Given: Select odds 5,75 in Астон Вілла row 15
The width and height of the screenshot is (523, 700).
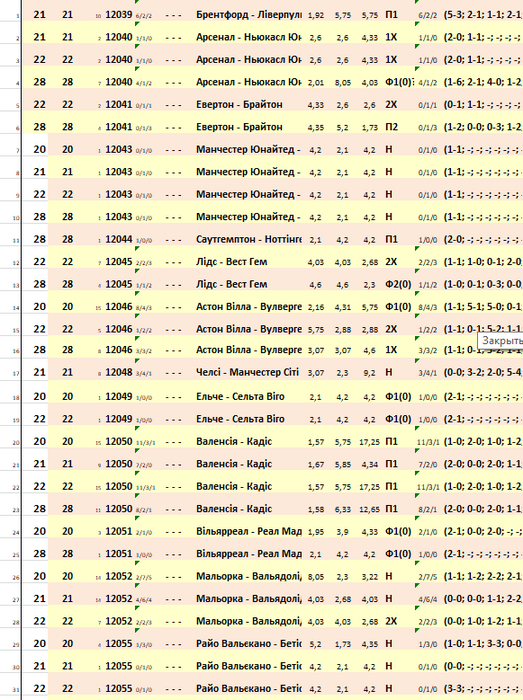Looking at the screenshot, I should [x=316, y=330].
